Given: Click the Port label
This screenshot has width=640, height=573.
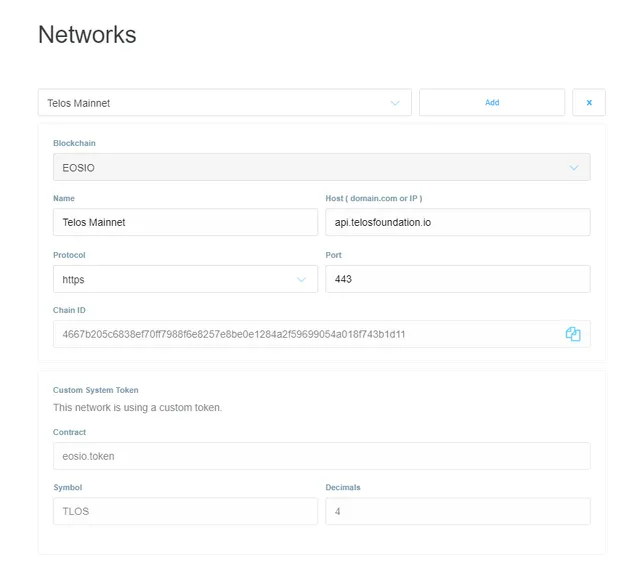Looking at the screenshot, I should [x=333, y=255].
